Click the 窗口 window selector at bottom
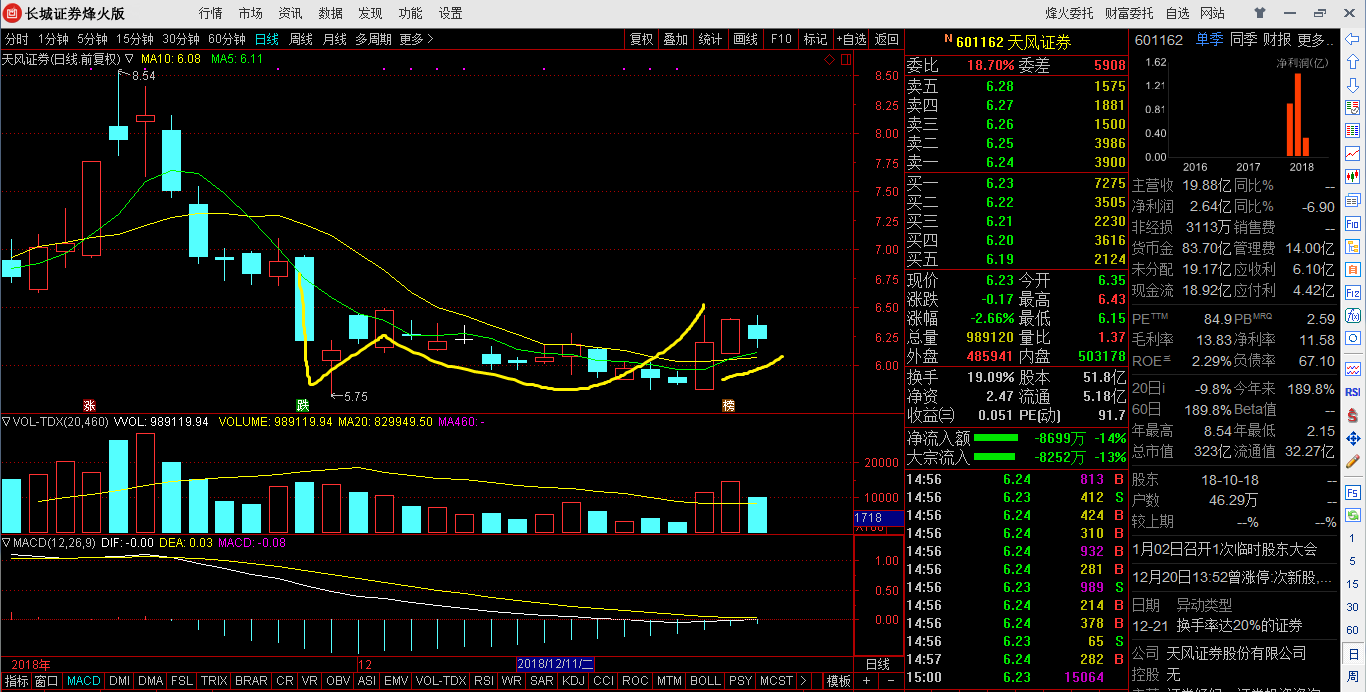1366x692 pixels. click(x=47, y=681)
